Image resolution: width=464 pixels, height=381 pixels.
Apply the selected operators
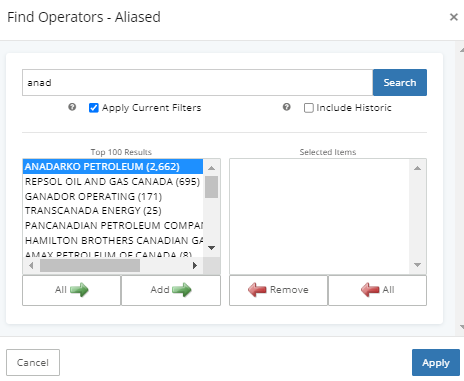(436, 362)
